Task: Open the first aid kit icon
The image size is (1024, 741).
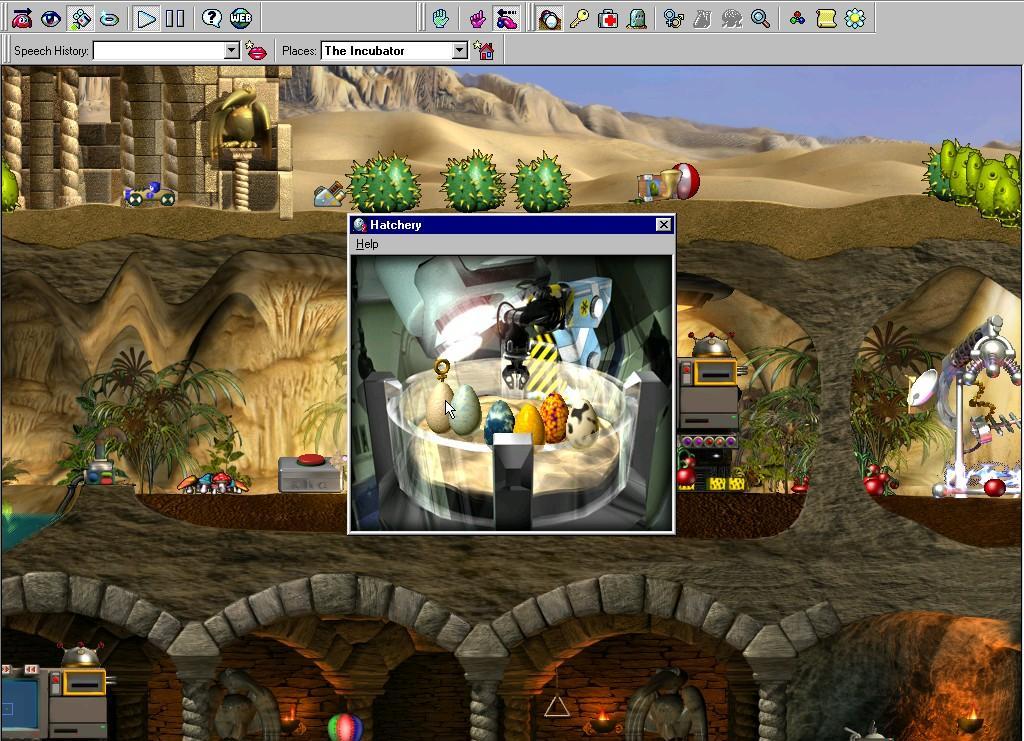Action: (x=608, y=18)
